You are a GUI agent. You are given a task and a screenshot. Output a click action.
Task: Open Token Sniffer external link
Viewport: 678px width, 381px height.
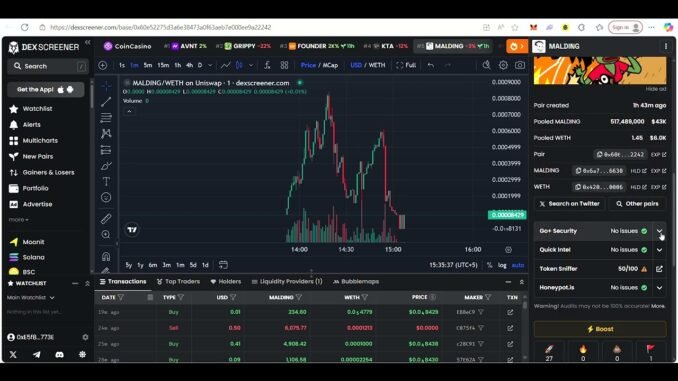coord(659,269)
